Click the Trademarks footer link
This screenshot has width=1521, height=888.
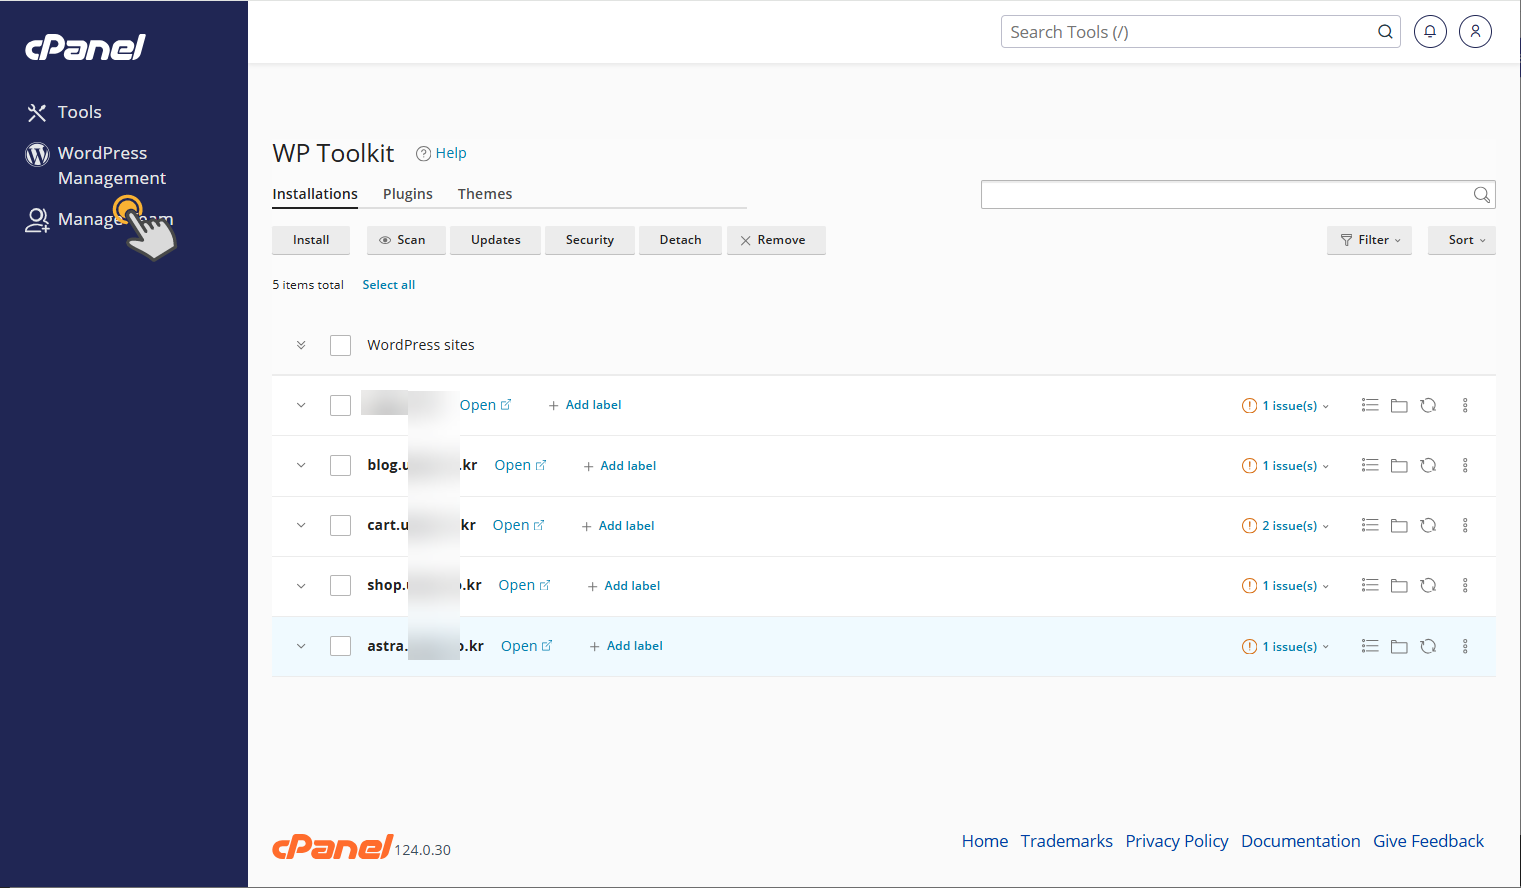click(1066, 841)
